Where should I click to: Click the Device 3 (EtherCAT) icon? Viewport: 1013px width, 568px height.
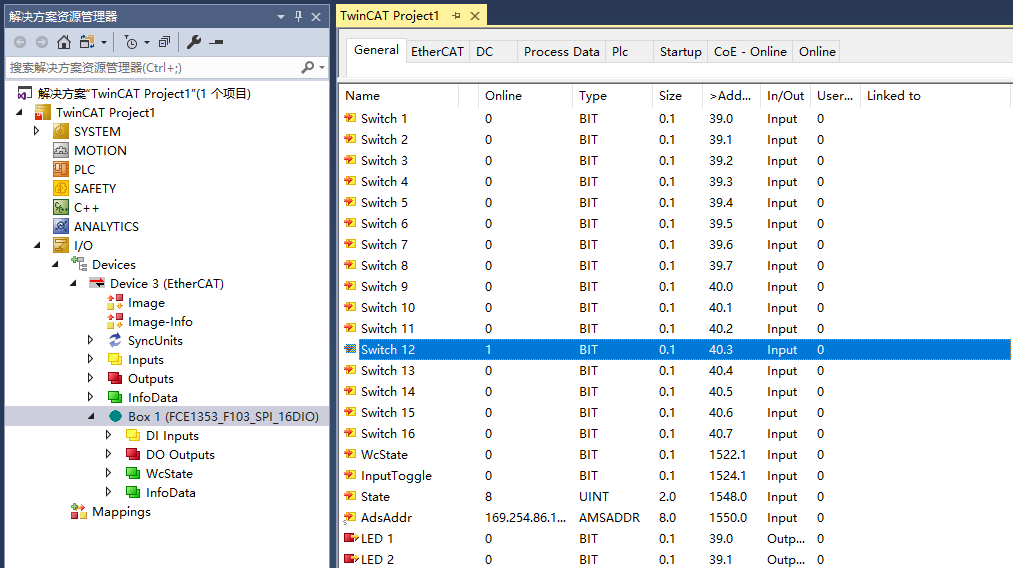point(97,283)
